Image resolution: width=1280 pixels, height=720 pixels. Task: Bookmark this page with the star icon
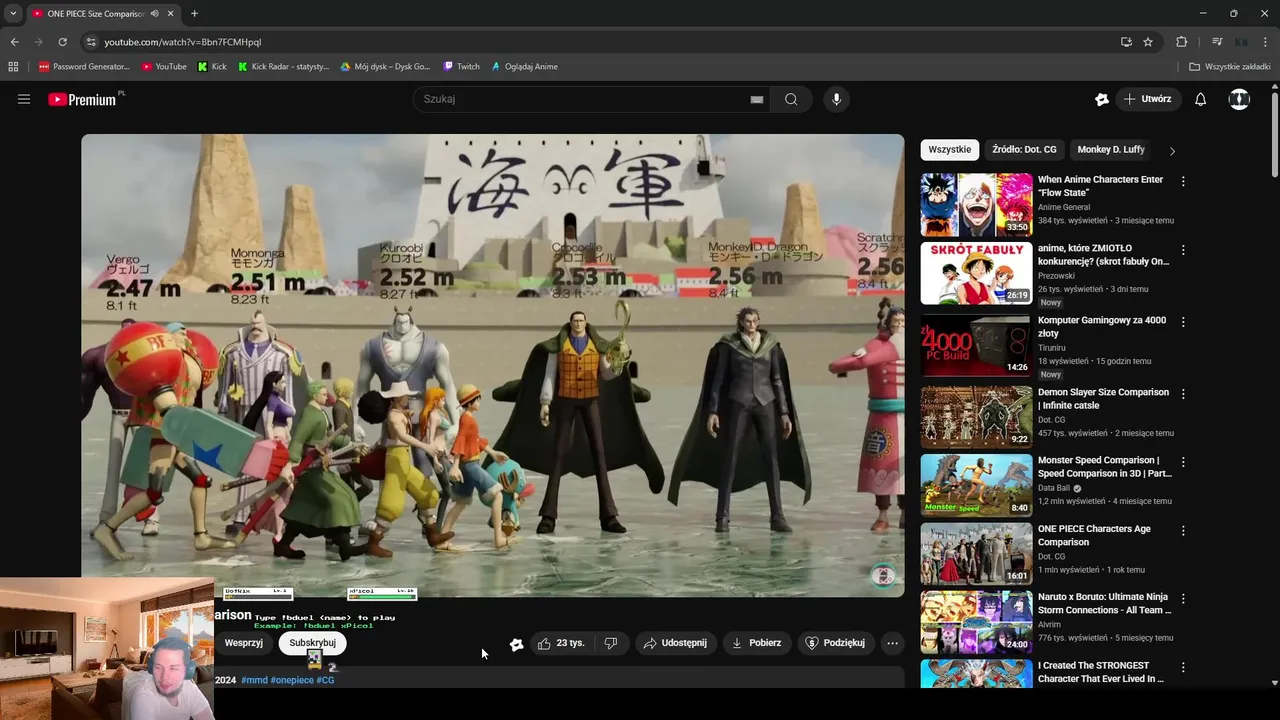click(x=1148, y=42)
